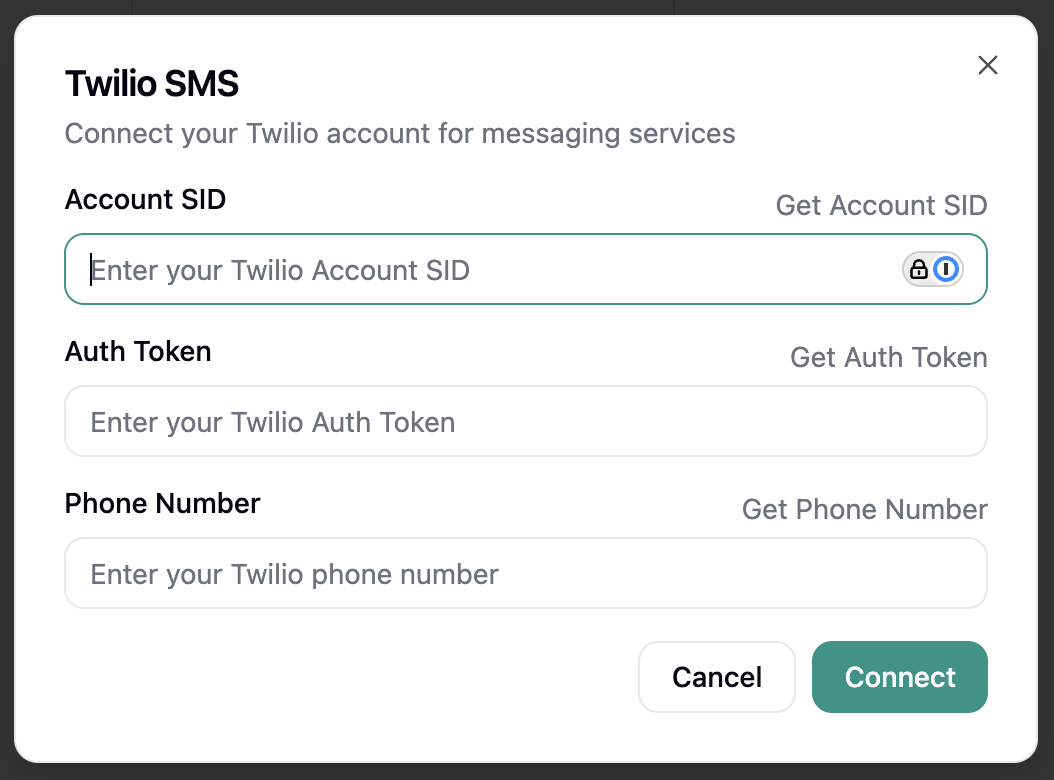Follow the Get Auth Token link
The height and width of the screenshot is (780, 1054).
coord(888,357)
